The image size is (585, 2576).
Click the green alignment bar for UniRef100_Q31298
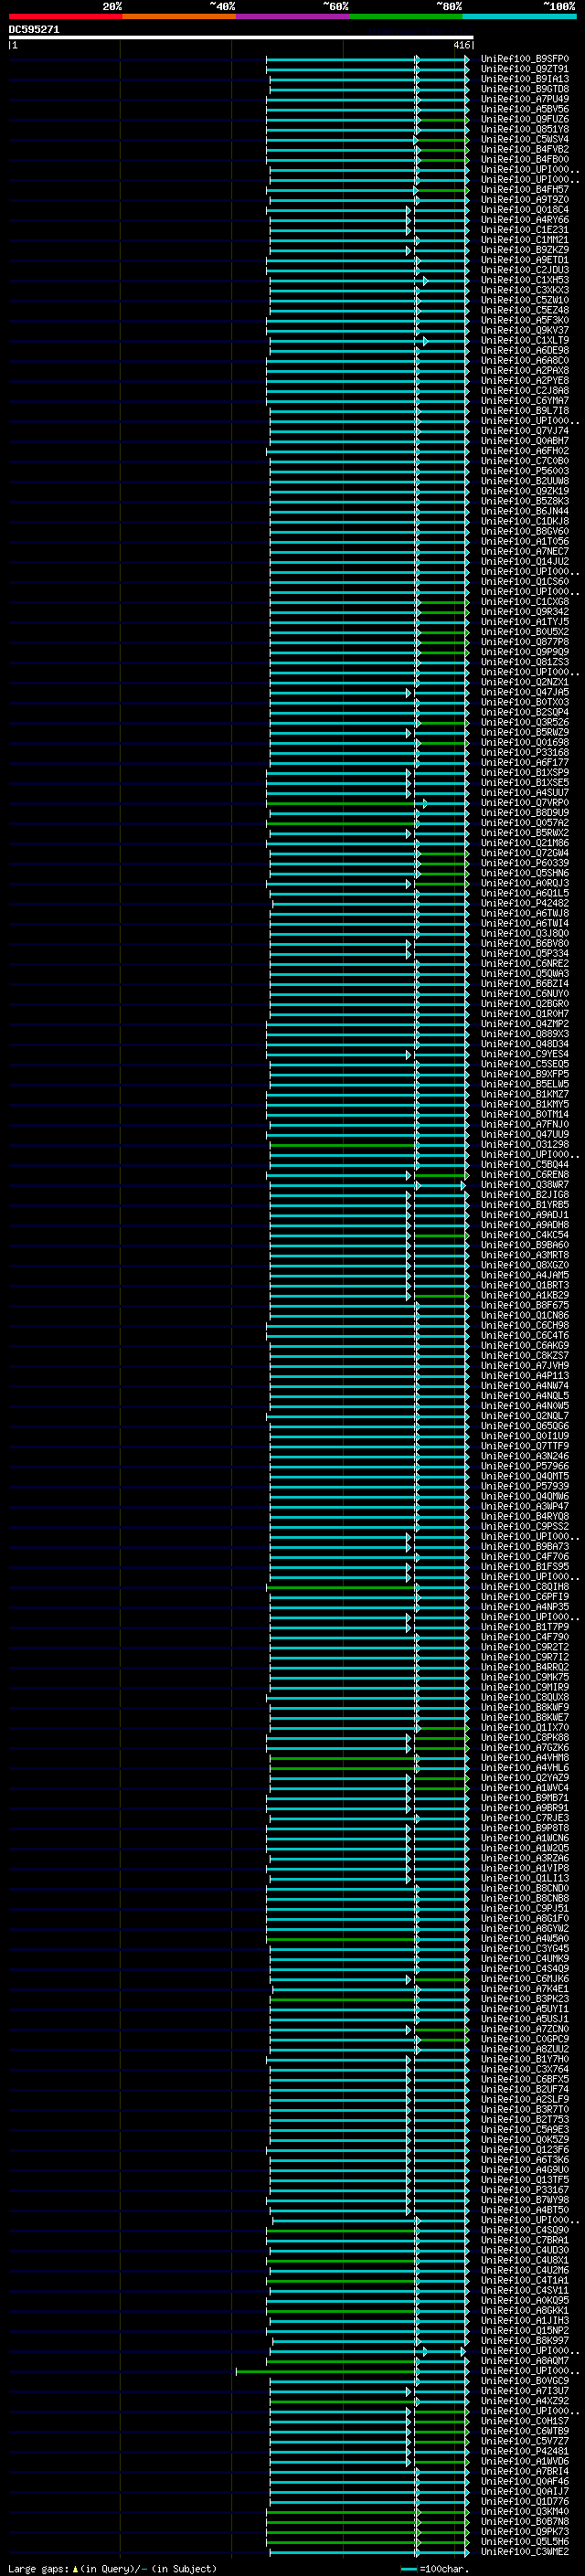(x=343, y=1144)
